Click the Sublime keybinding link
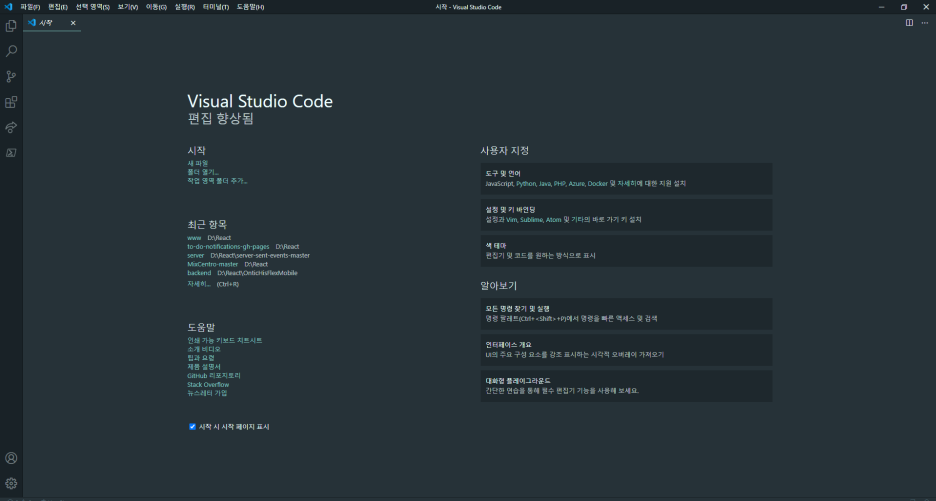 tap(531, 220)
